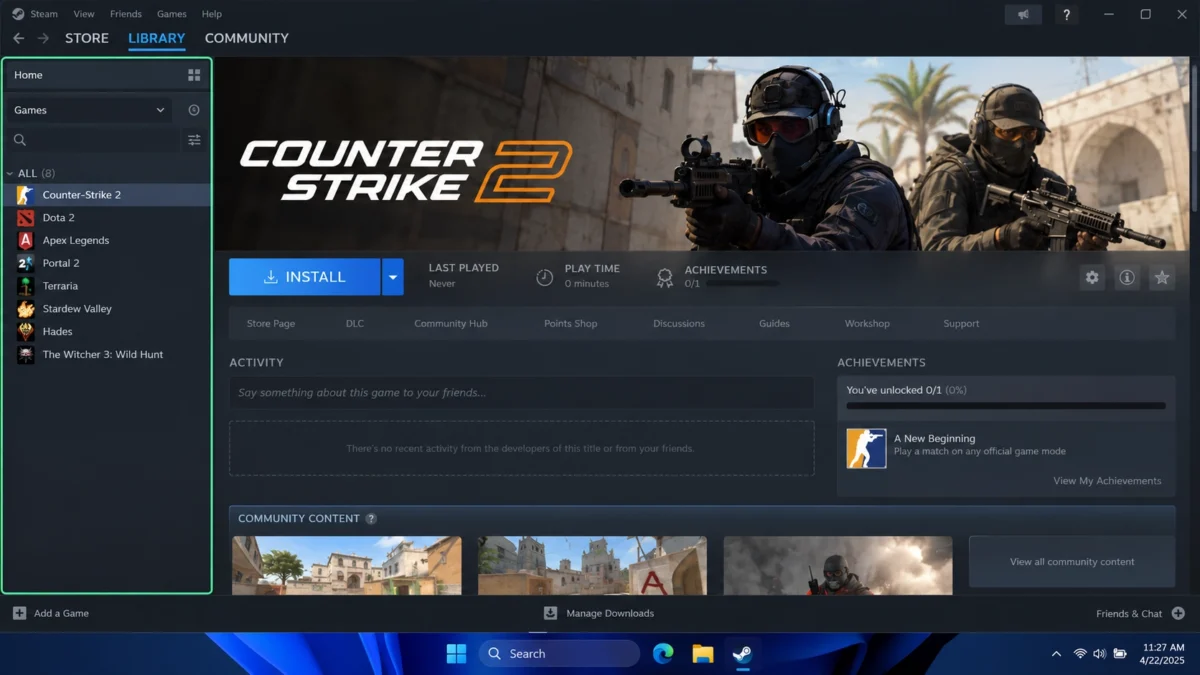Open the Discussions link

tap(679, 323)
